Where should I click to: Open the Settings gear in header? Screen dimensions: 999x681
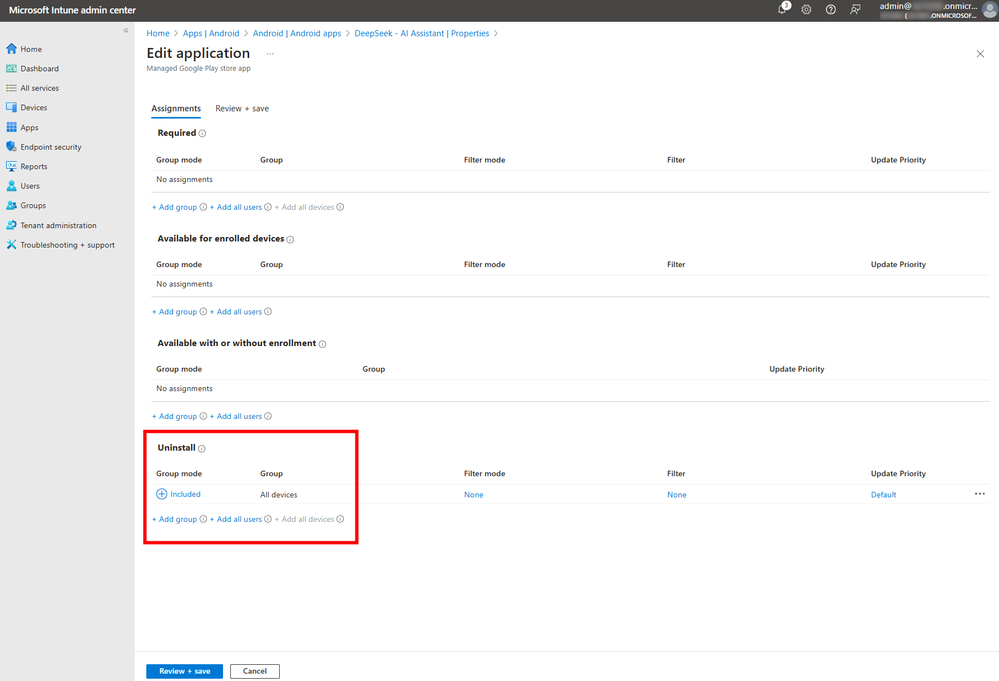[x=807, y=10]
